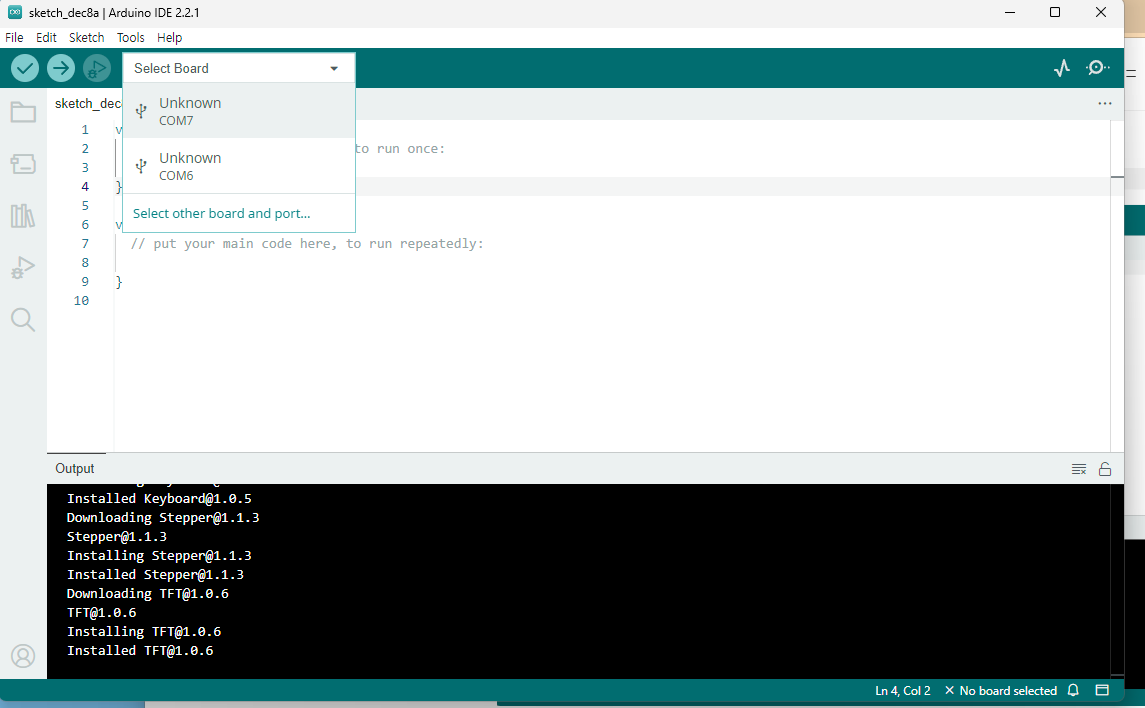Open the Edit menu
The width and height of the screenshot is (1145, 708).
click(x=46, y=38)
